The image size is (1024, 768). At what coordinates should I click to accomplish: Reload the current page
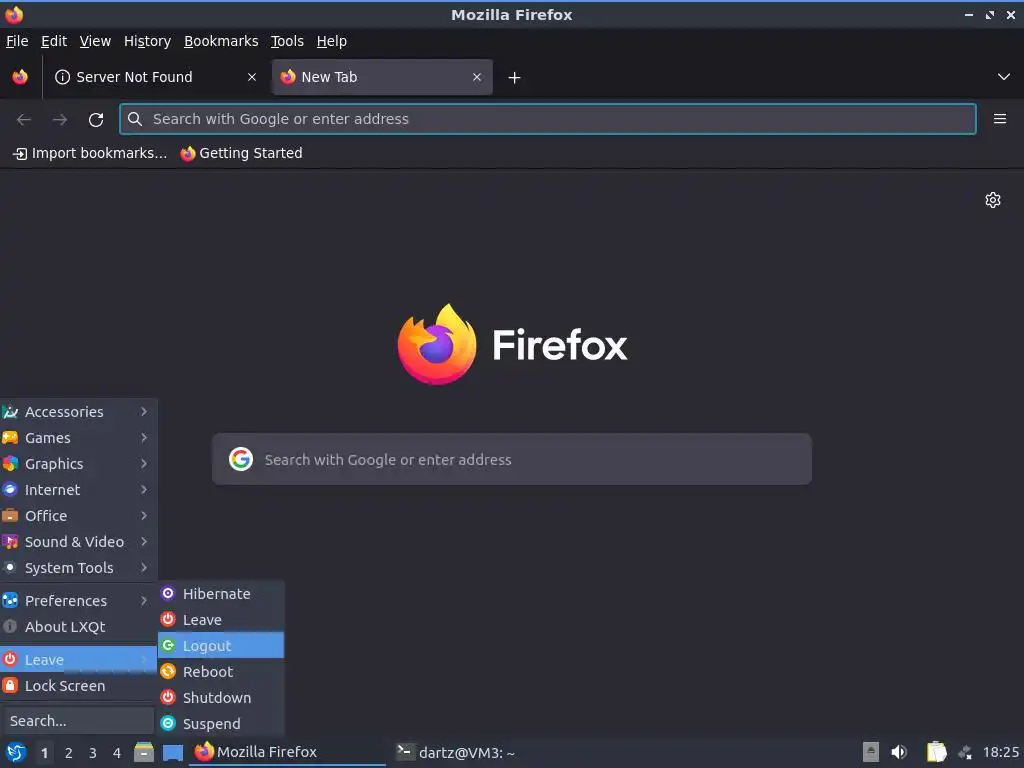point(96,120)
